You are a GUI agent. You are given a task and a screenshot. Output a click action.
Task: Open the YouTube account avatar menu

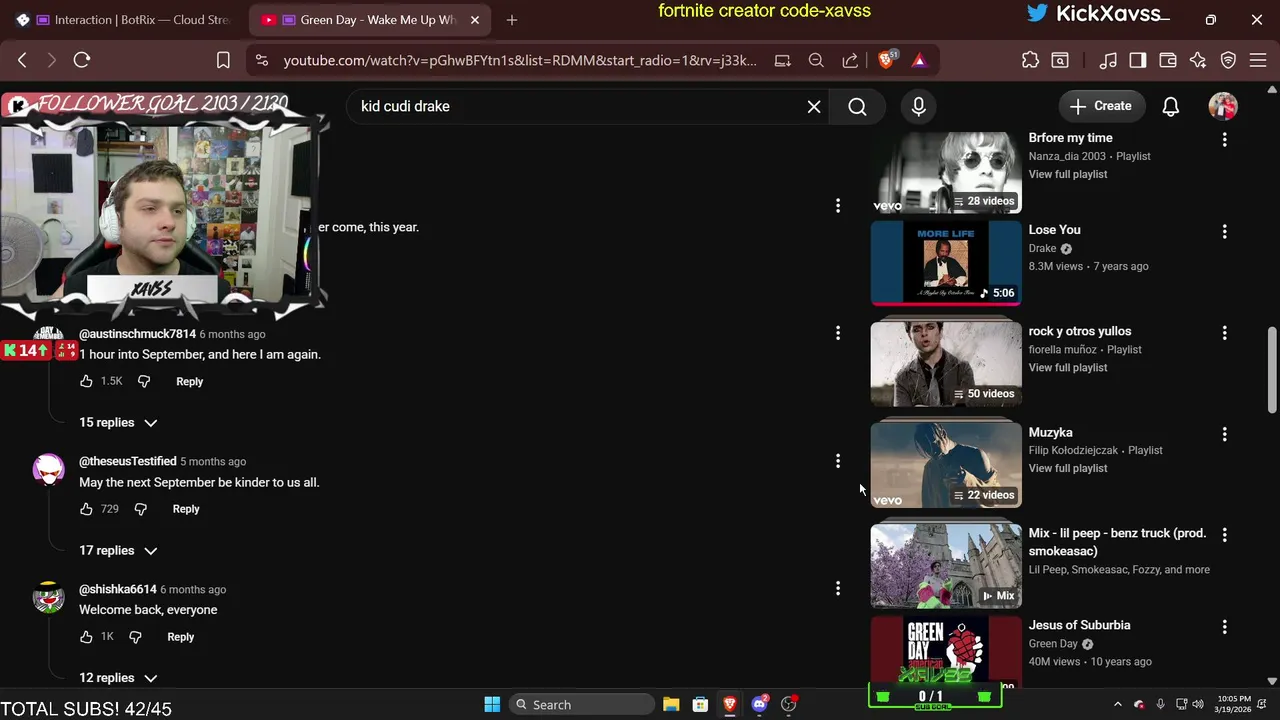pyautogui.click(x=1223, y=106)
